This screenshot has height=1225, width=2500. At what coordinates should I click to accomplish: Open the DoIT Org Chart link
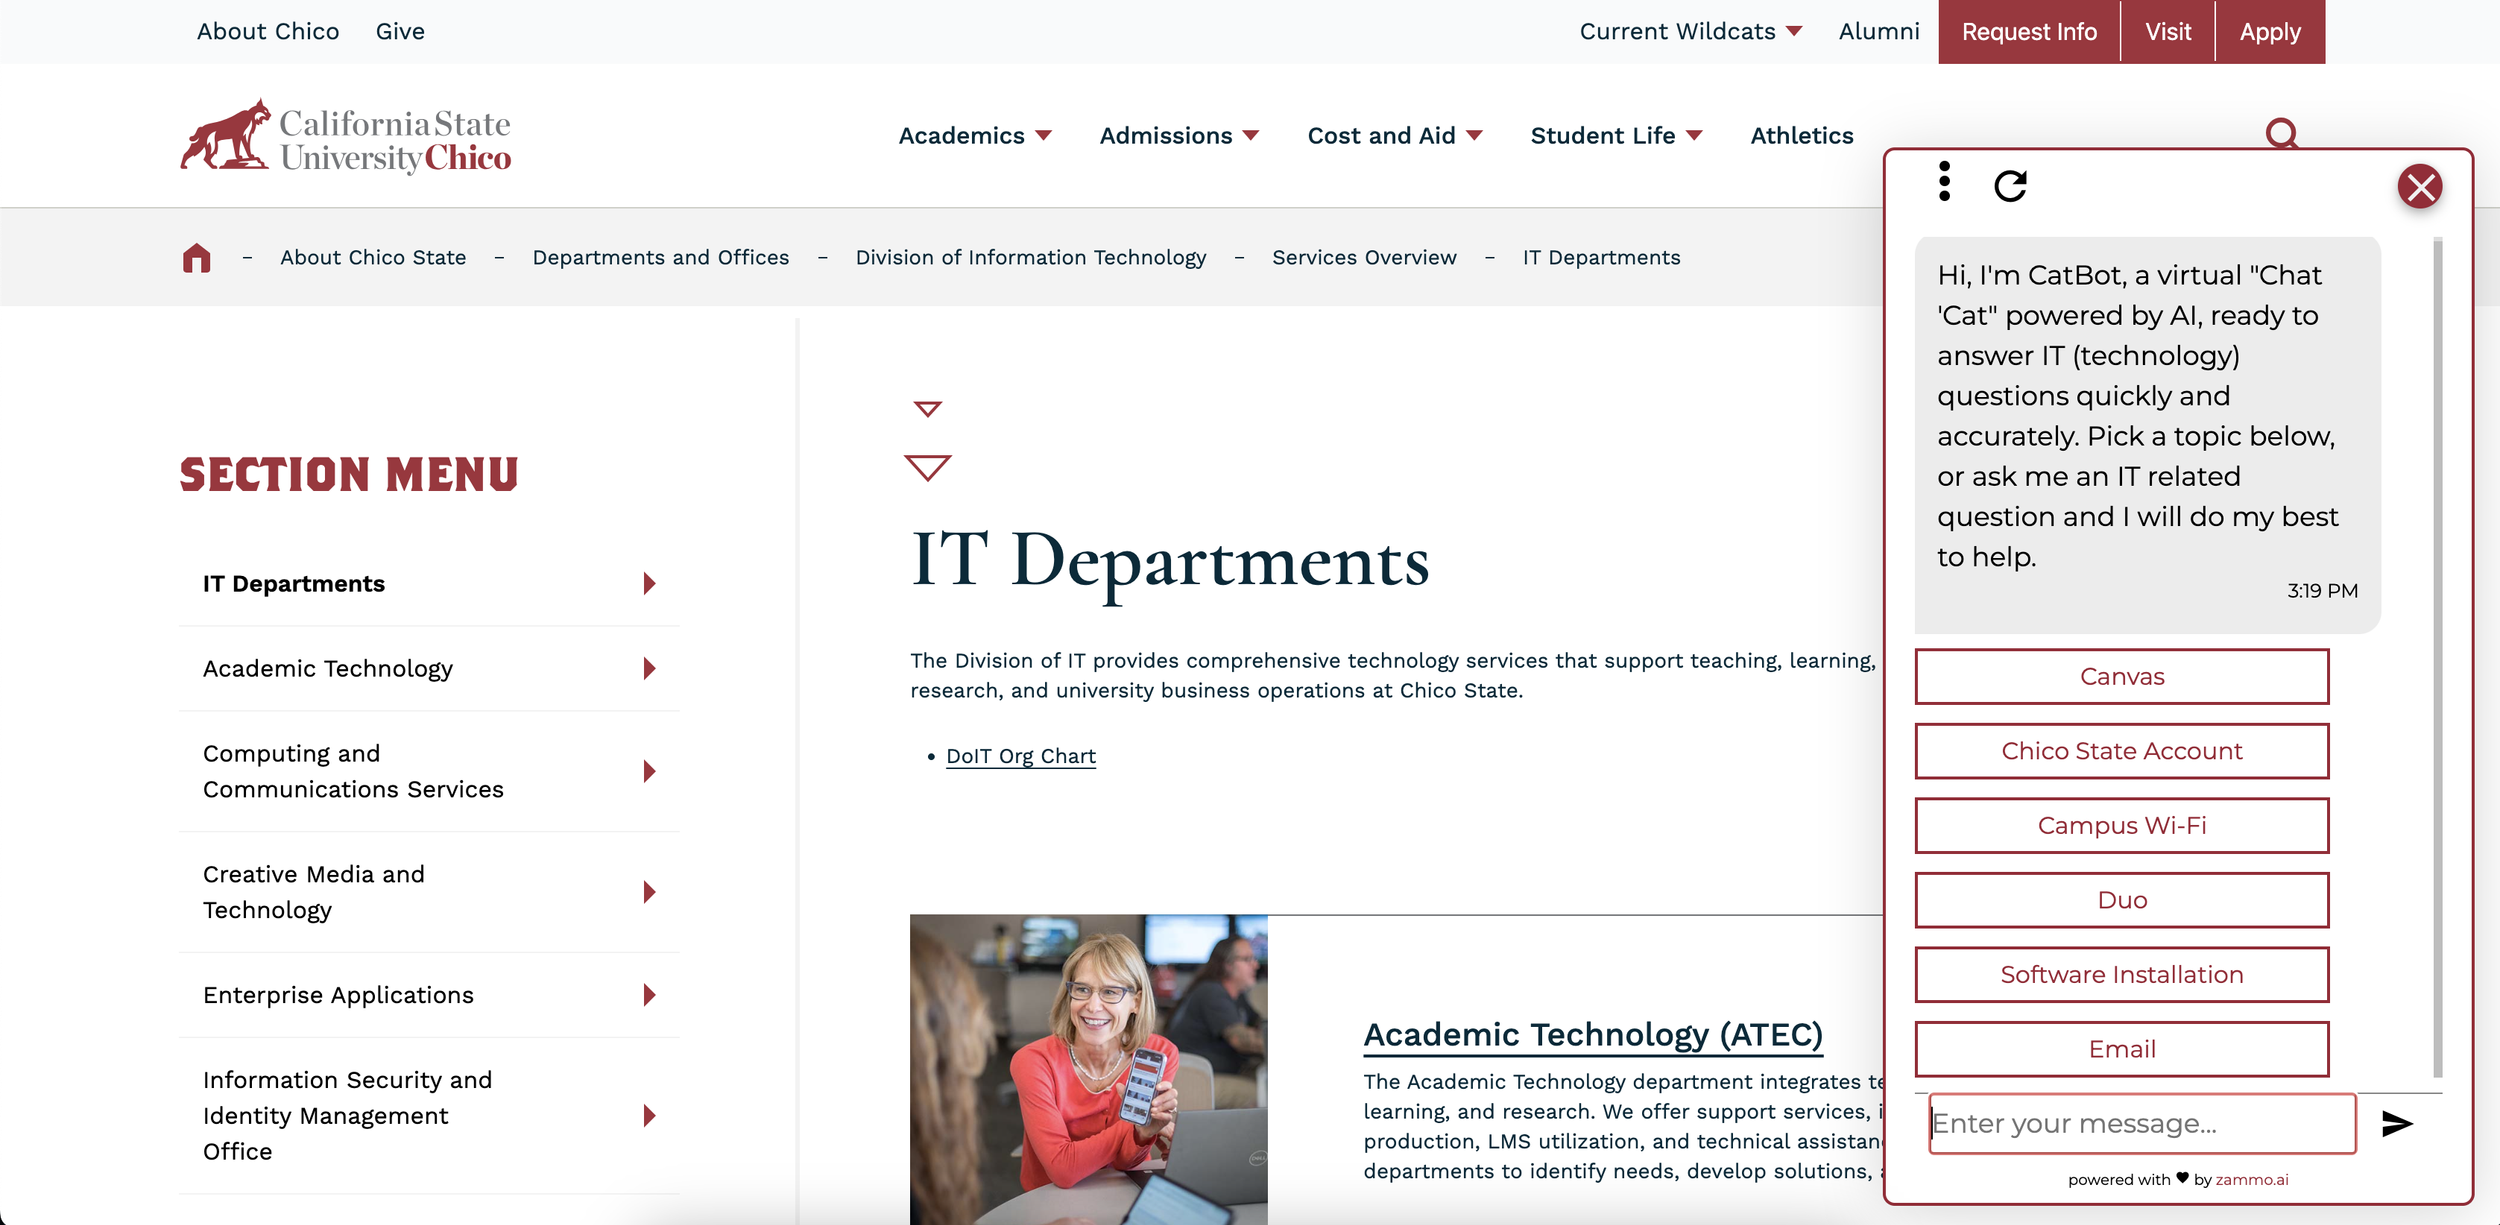click(x=1020, y=757)
